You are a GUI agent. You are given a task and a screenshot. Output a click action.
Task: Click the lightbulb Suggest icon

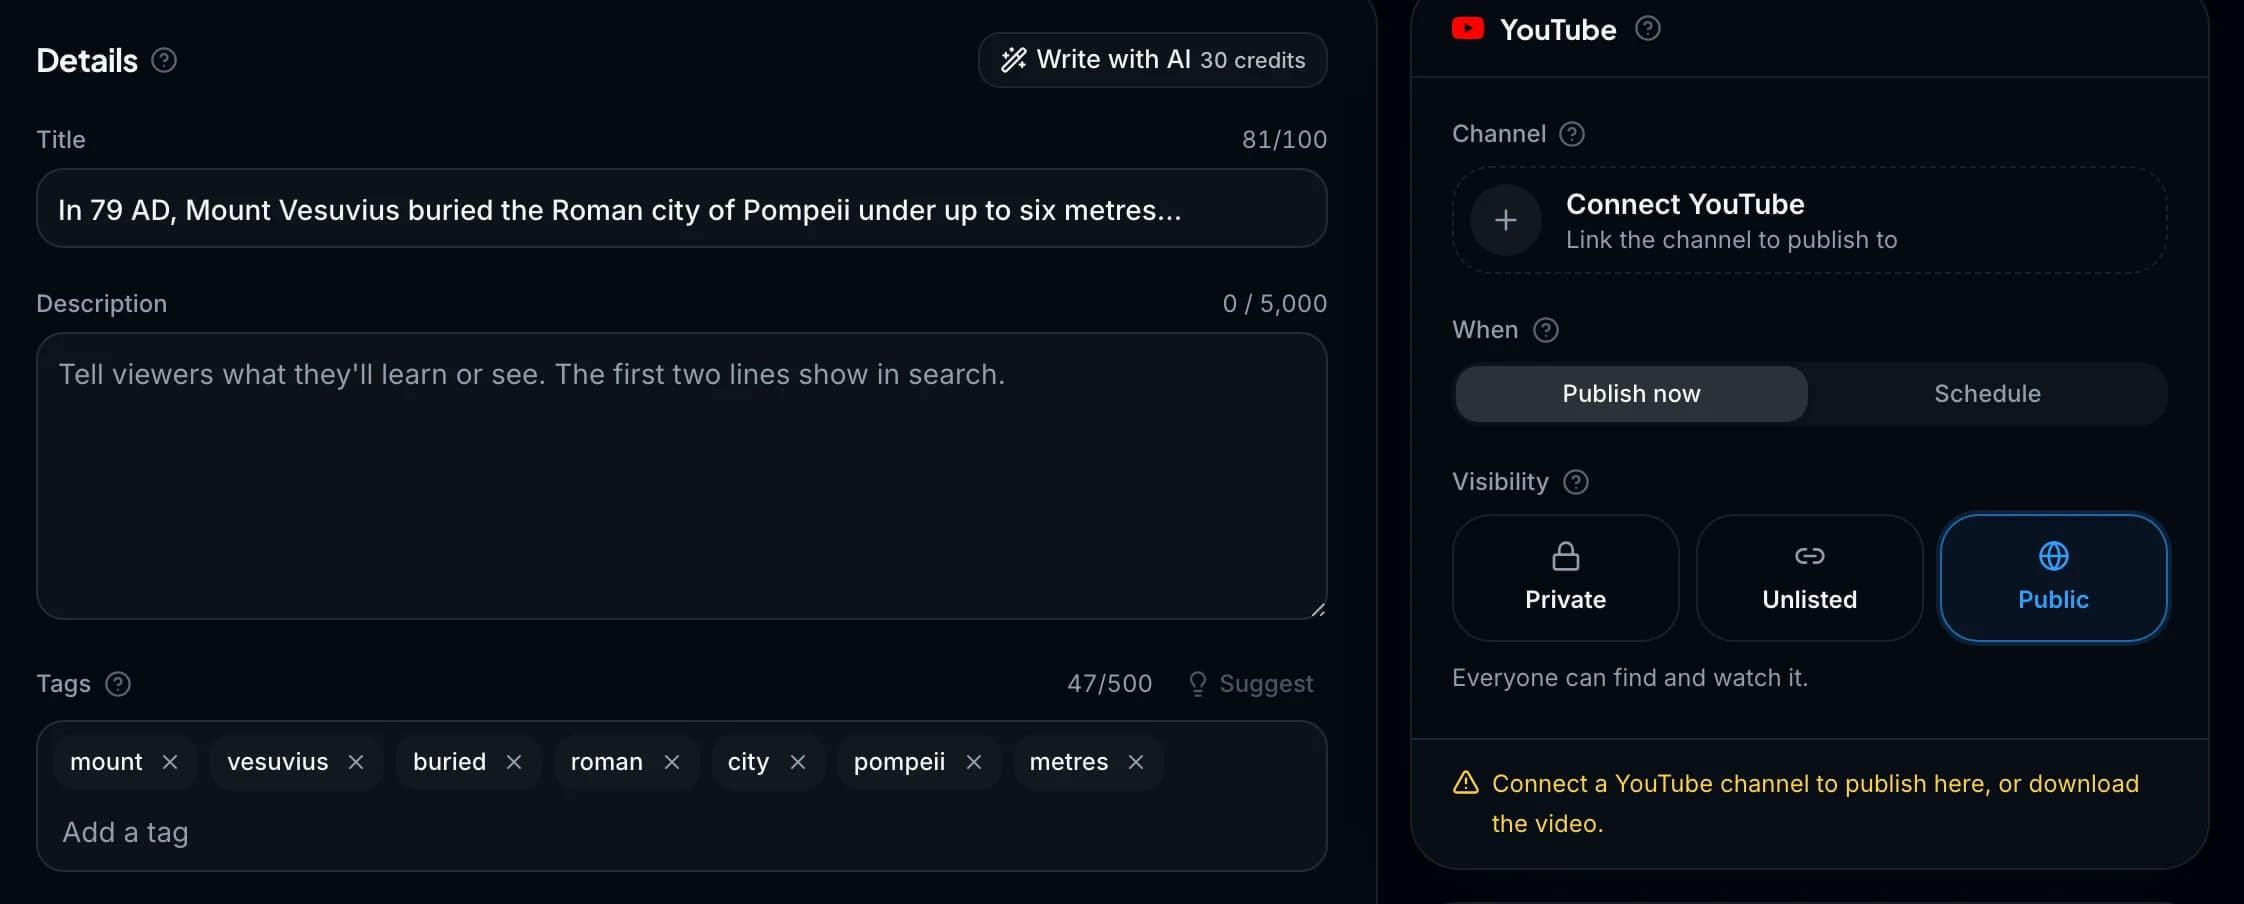point(1197,684)
